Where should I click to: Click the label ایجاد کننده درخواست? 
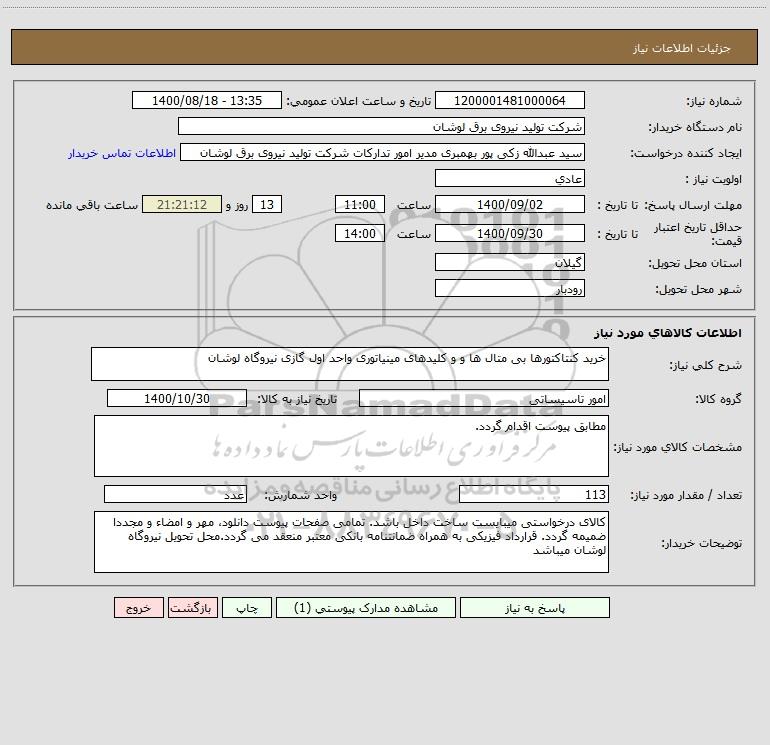686,154
